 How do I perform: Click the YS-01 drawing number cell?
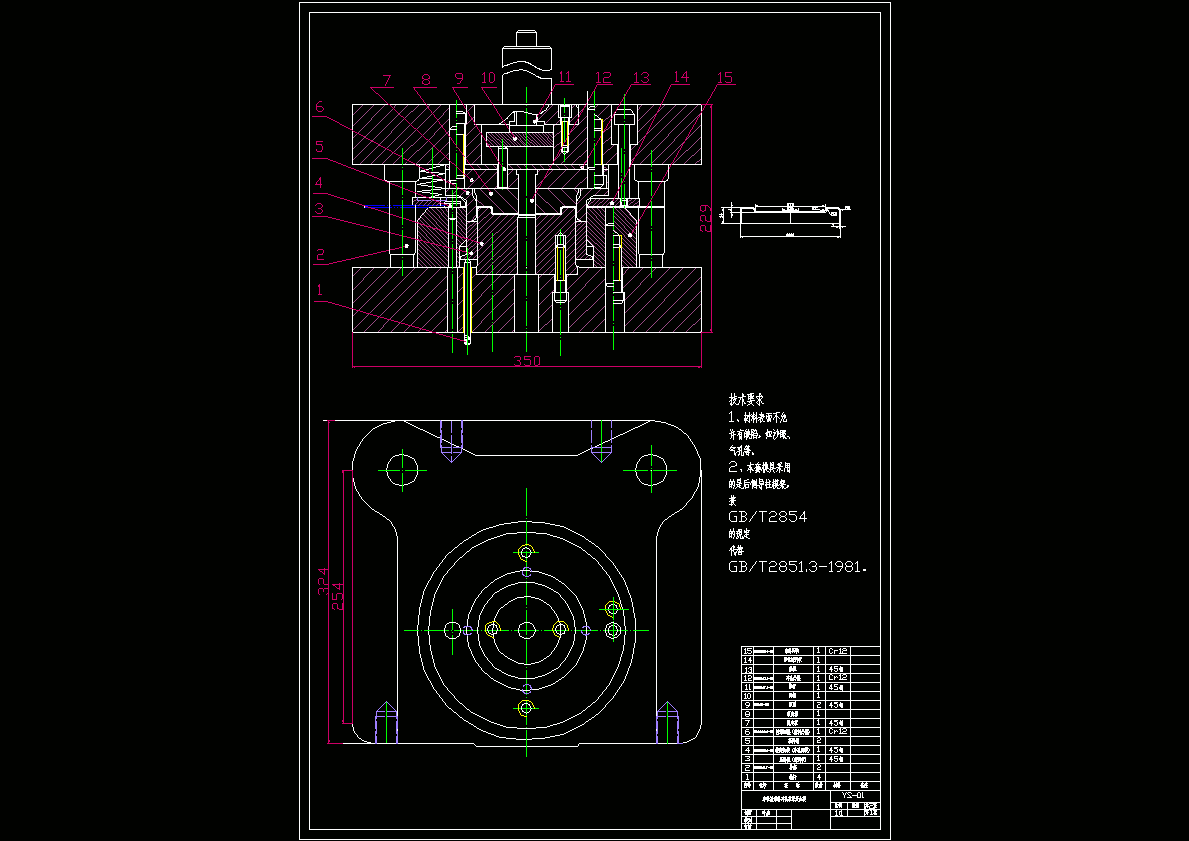click(855, 795)
